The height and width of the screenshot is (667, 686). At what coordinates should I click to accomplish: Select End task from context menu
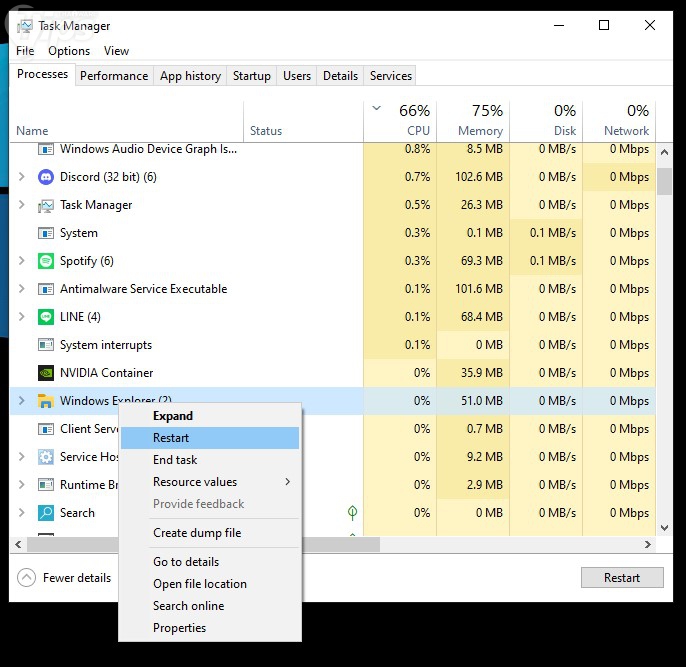(210, 460)
